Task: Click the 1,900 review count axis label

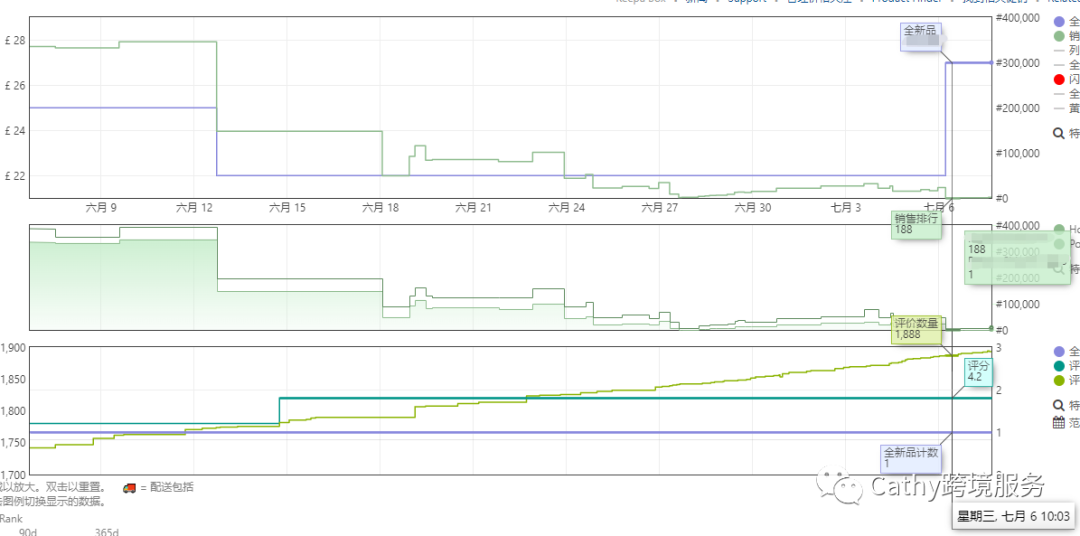Action: tap(13, 348)
